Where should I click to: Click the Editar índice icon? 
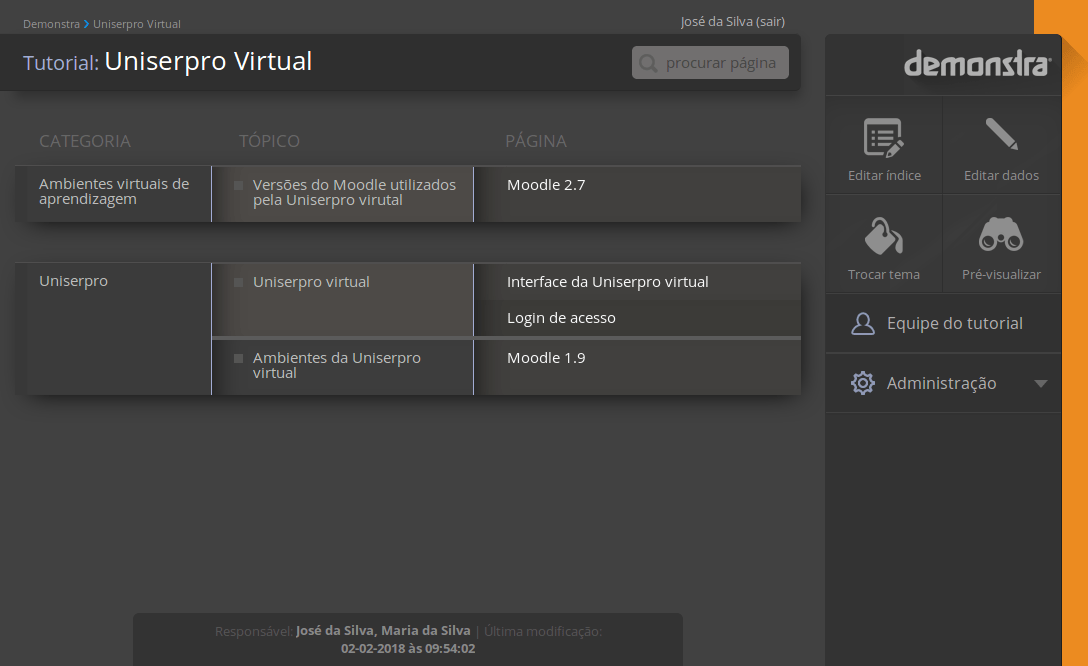884,138
